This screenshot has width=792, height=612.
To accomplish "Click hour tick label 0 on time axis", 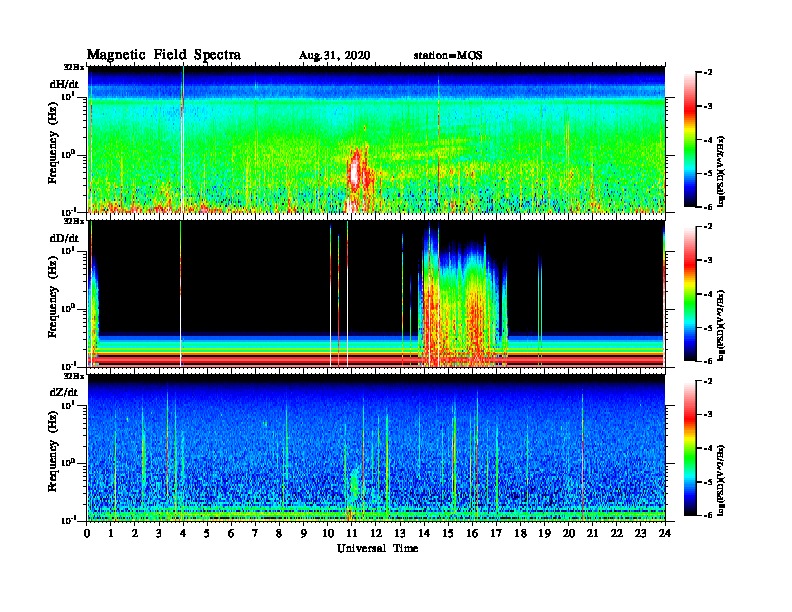I will point(87,533).
